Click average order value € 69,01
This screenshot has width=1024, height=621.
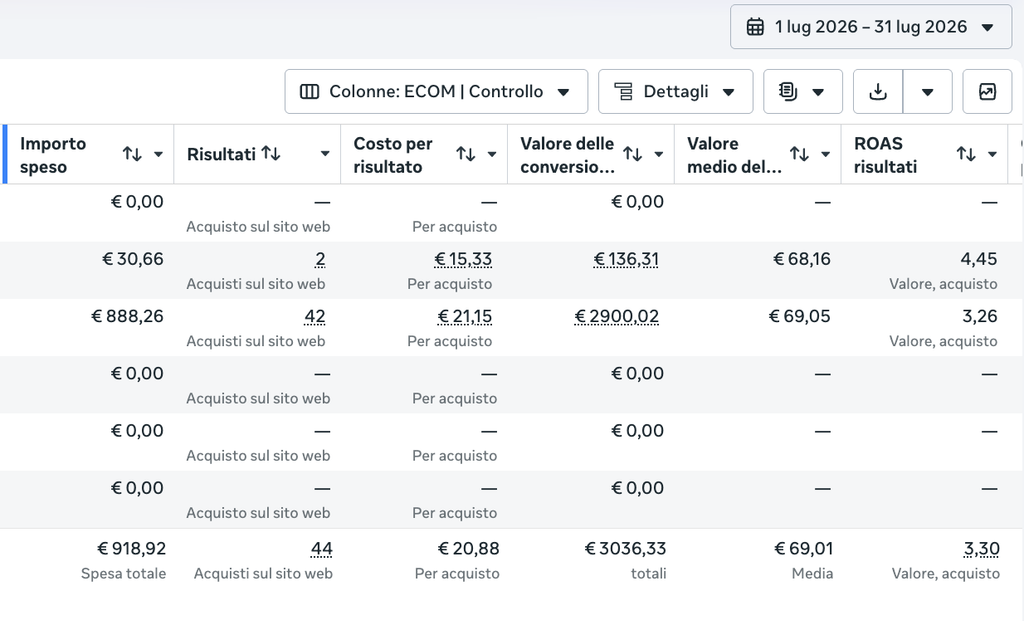click(x=803, y=549)
